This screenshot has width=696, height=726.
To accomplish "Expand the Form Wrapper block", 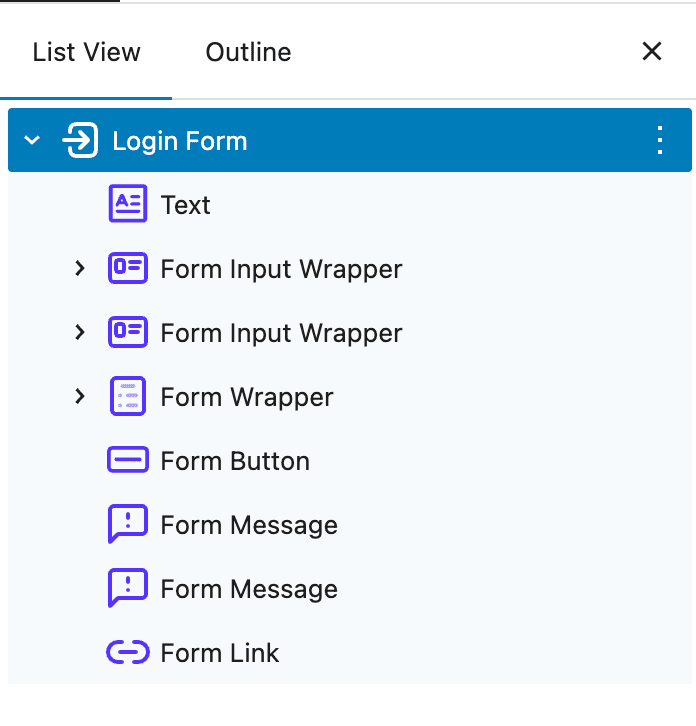I will click(x=80, y=397).
